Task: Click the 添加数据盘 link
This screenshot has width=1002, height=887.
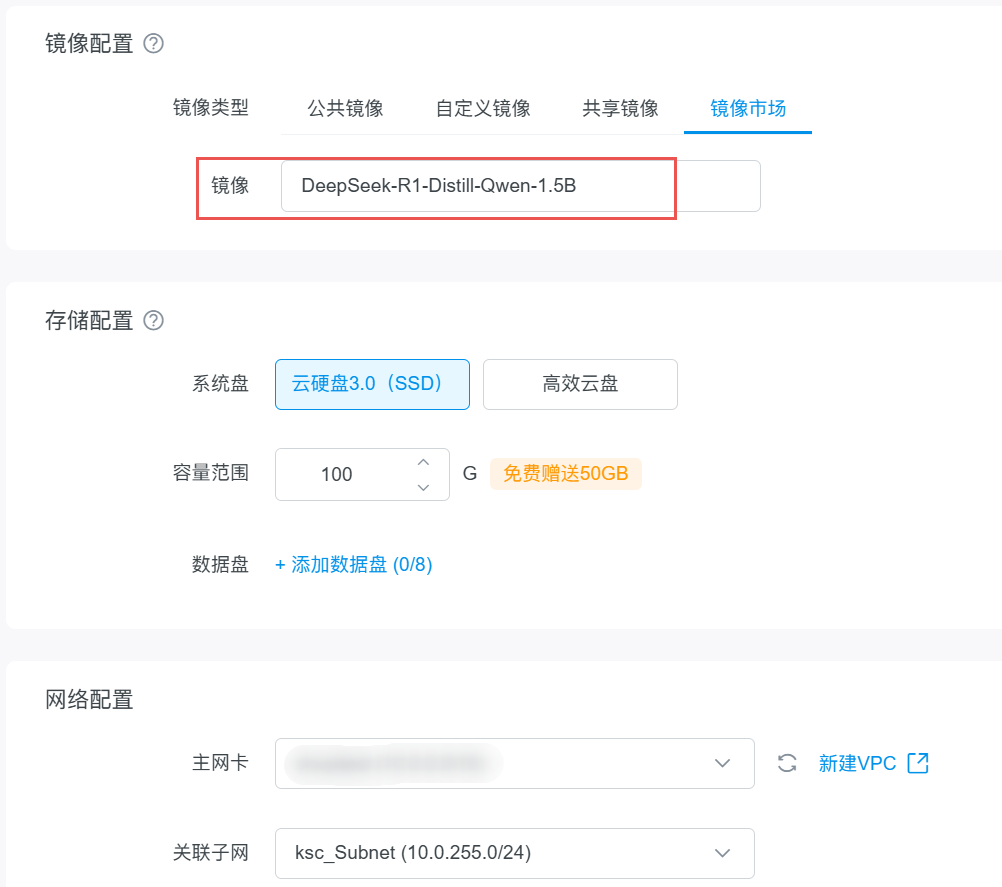Action: pos(353,565)
